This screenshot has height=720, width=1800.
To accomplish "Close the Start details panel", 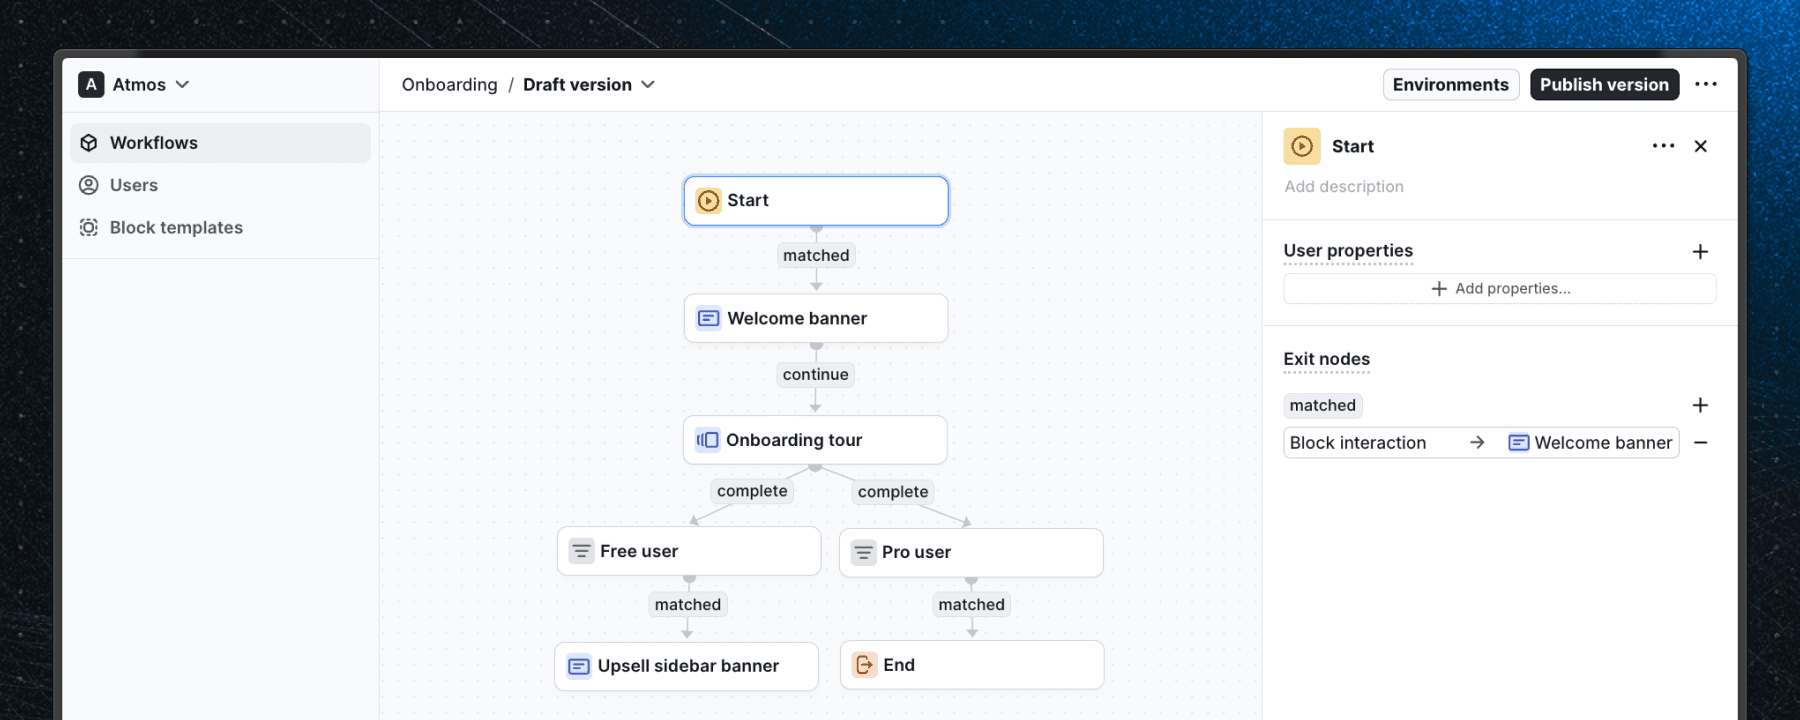I will point(1700,146).
